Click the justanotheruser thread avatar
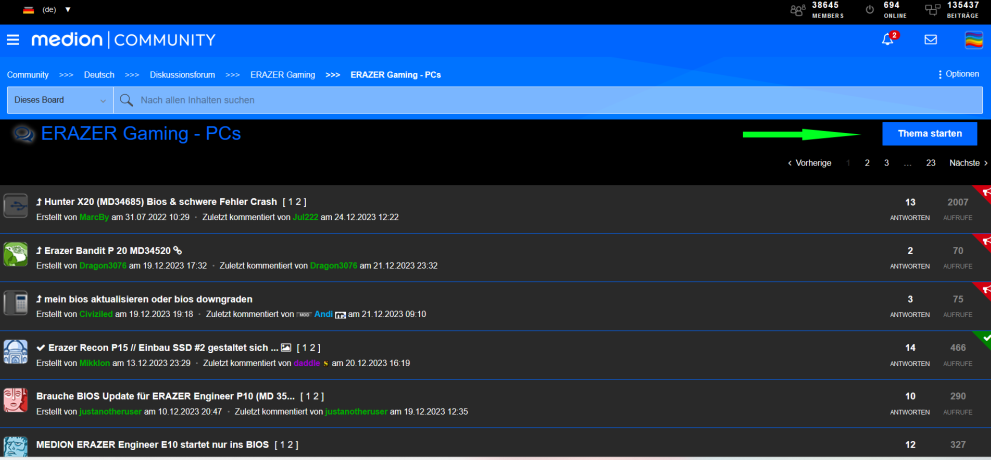Viewport: 991px width, 460px height. click(16, 400)
